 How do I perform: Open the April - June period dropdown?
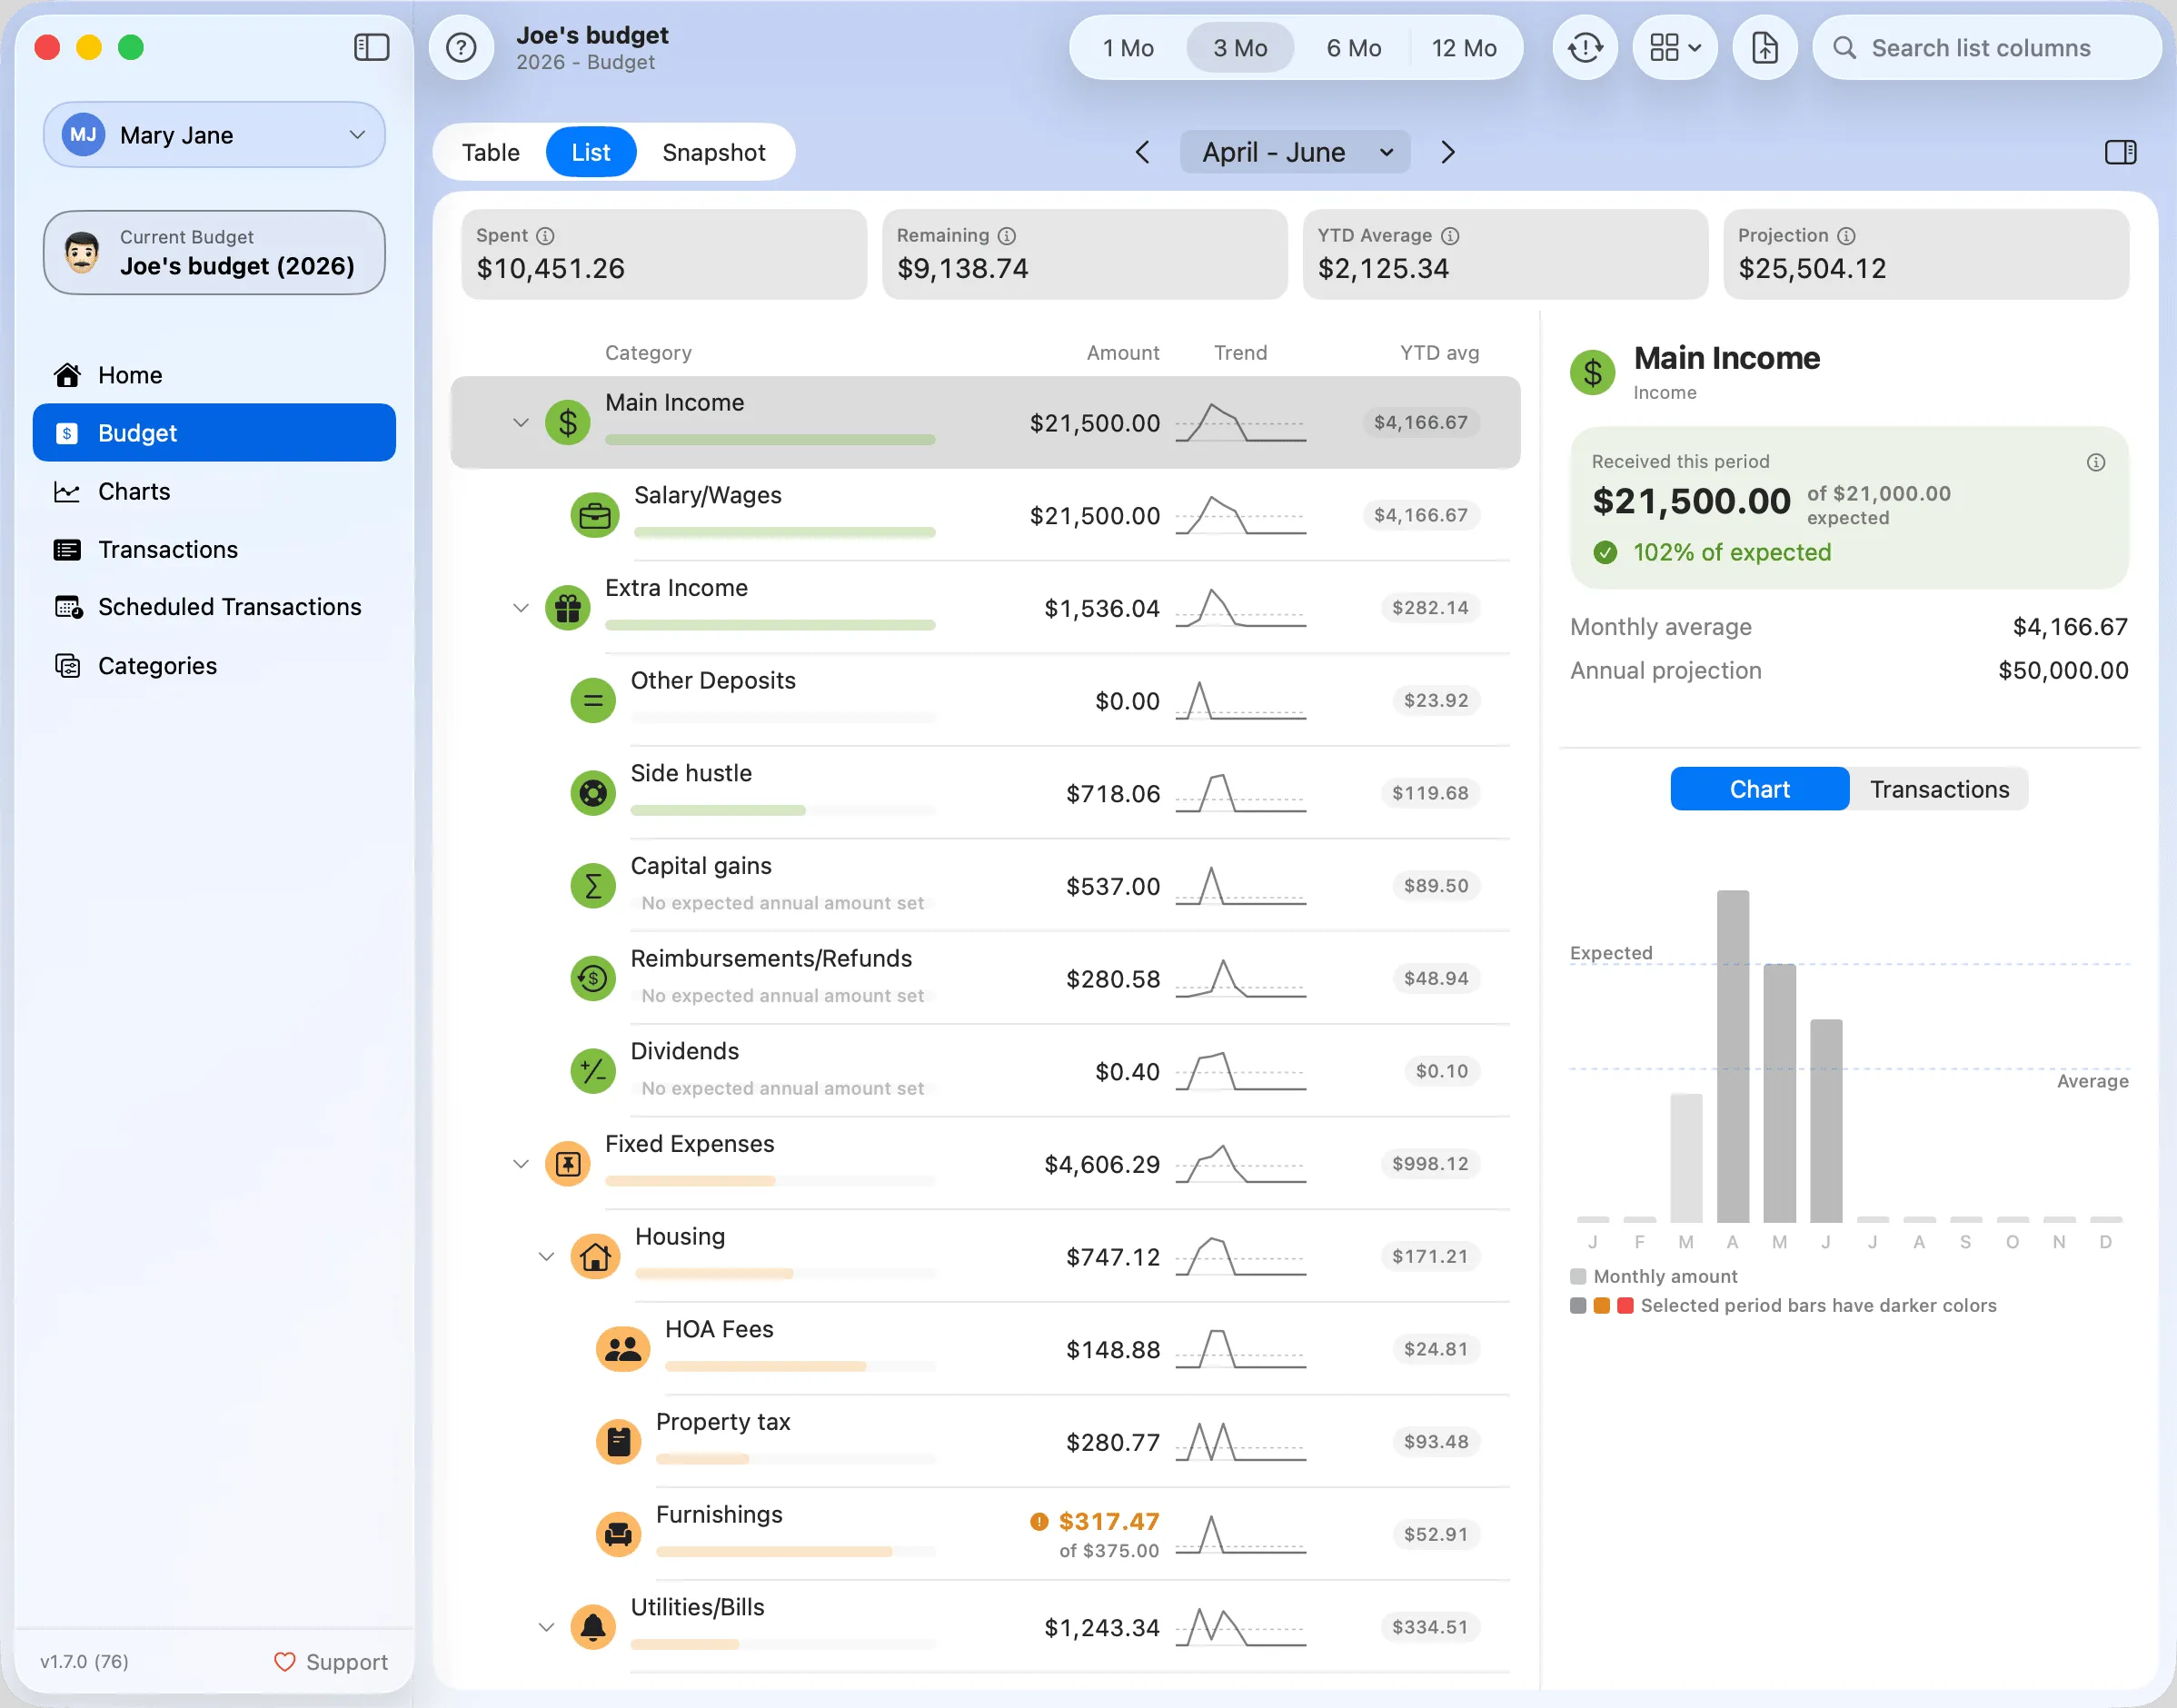(1295, 152)
